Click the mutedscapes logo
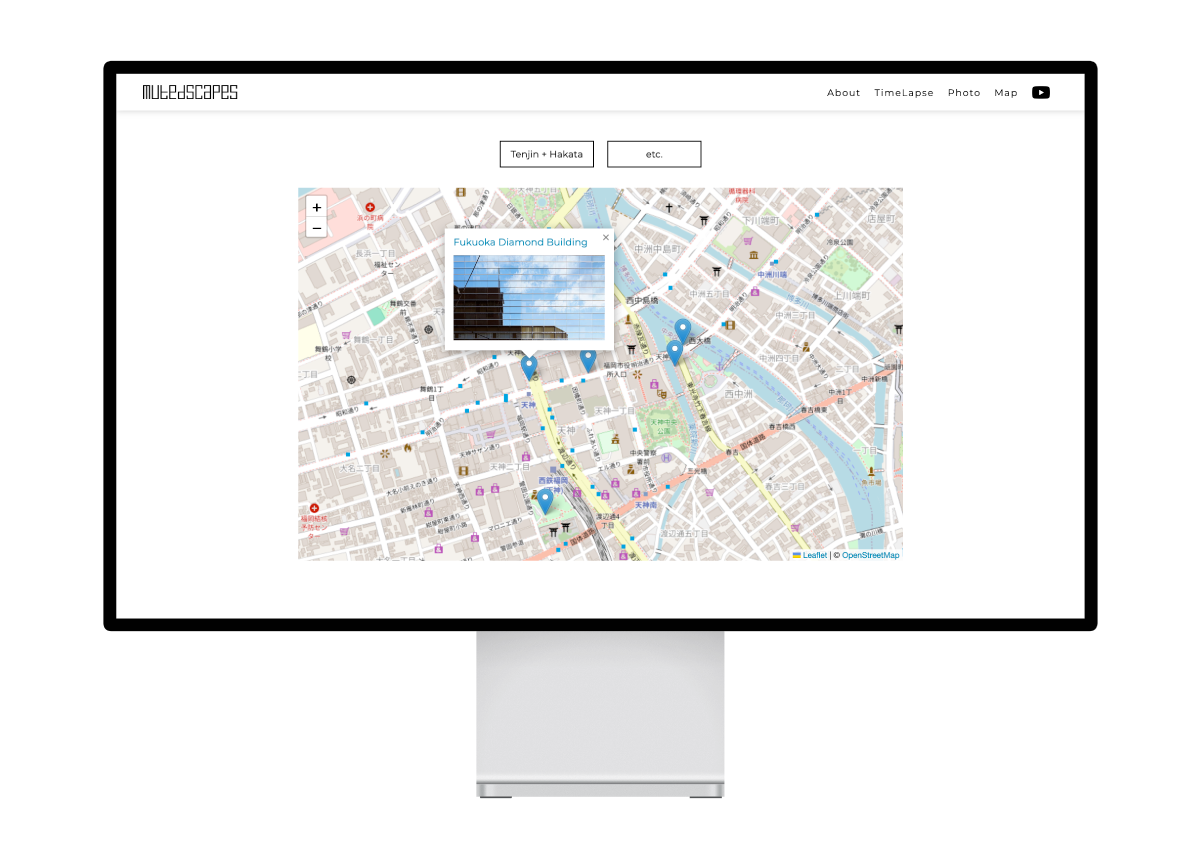Viewport: 1200px width, 857px height. click(190, 92)
